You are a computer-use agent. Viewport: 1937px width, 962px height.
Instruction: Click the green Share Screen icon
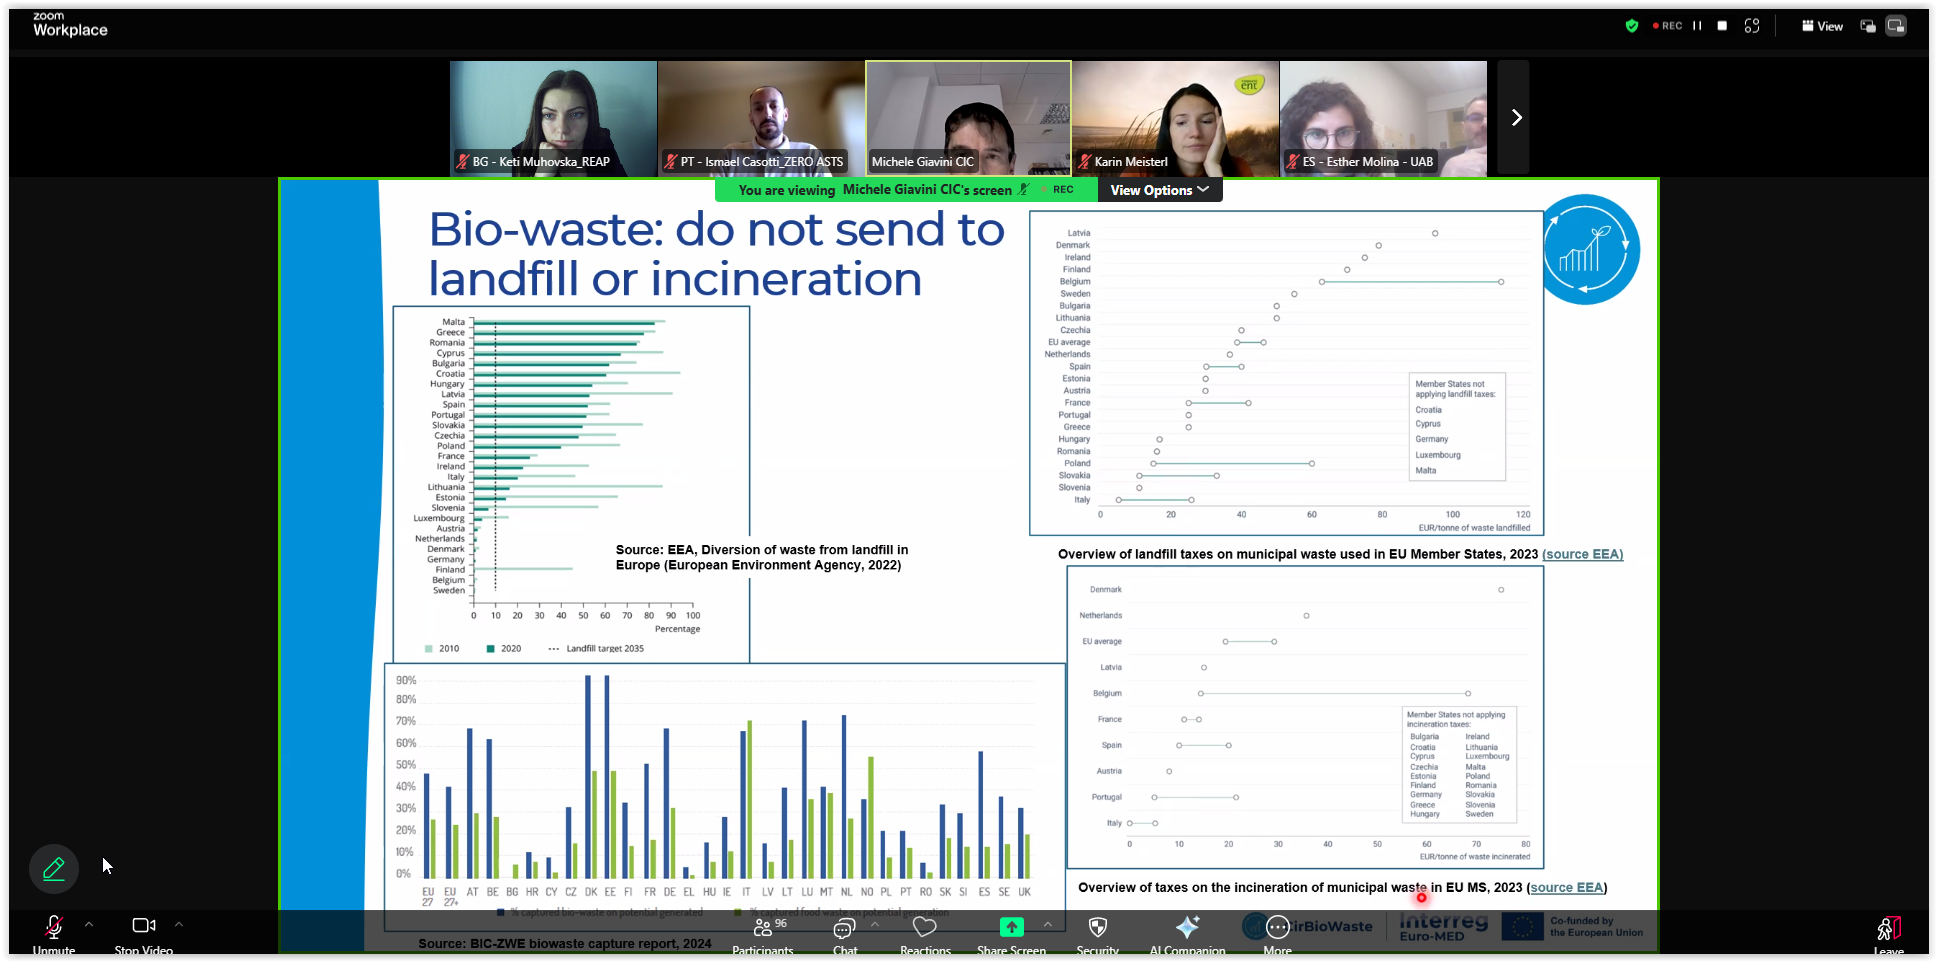pos(1011,927)
